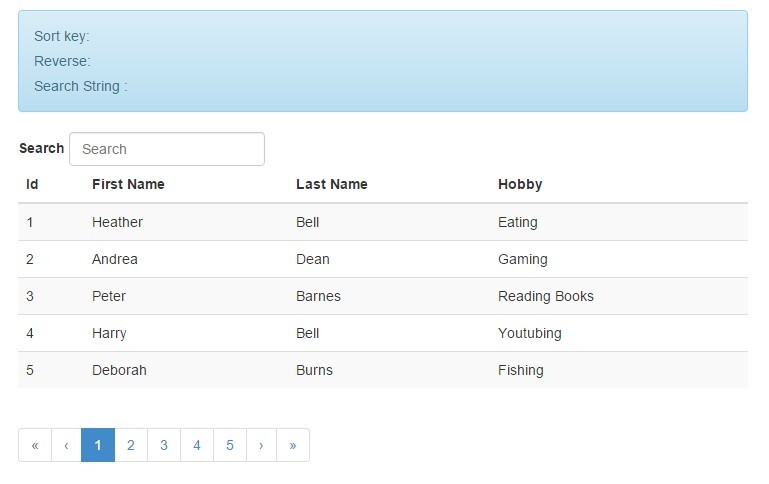This screenshot has width=769, height=484.
Task: Select the row for Peter Barnes
Action: click(x=383, y=296)
